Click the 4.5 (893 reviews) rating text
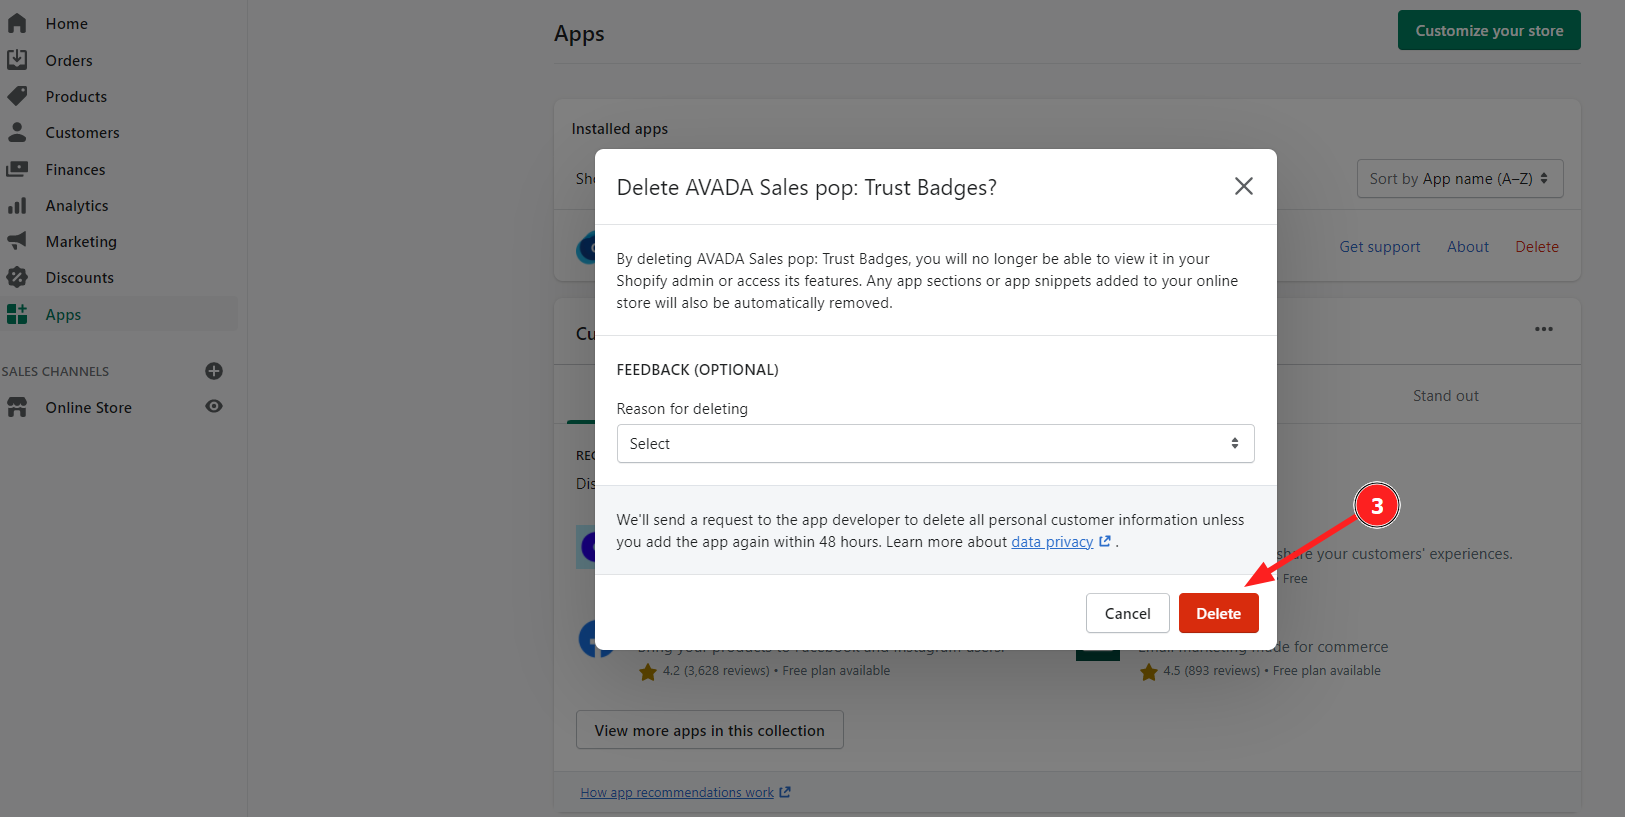Screen dimensions: 1625x817 pos(1211,670)
